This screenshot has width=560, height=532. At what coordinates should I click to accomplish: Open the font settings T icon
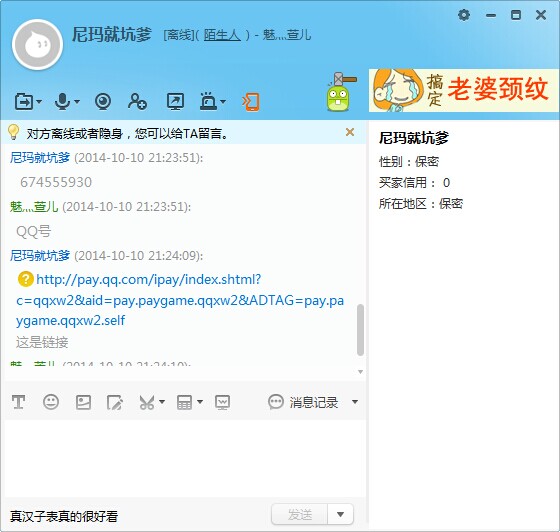(18, 402)
